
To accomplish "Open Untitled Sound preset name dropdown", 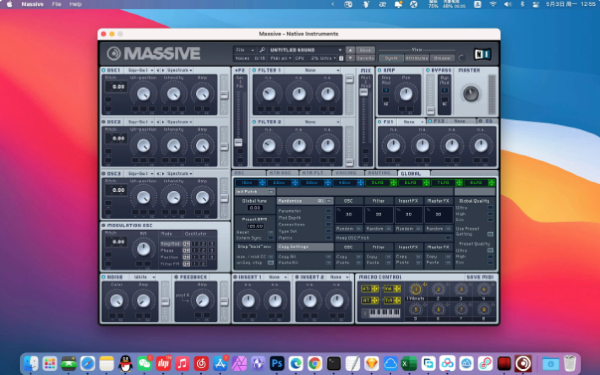I will (x=305, y=50).
